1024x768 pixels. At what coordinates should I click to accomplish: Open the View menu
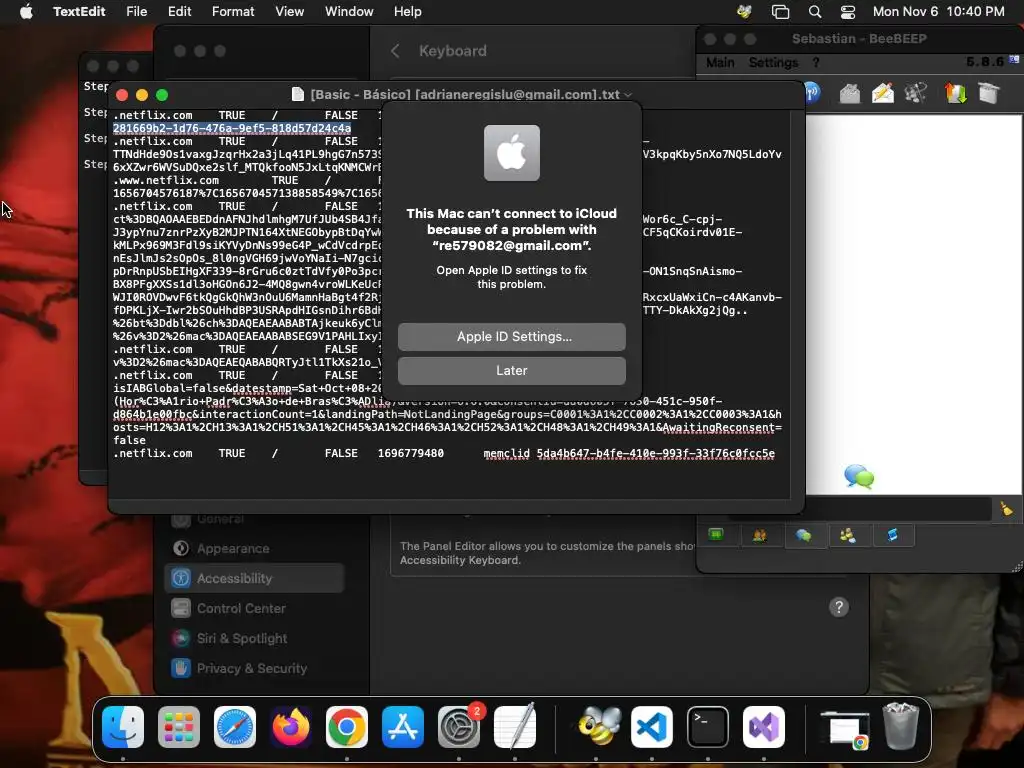pyautogui.click(x=289, y=11)
